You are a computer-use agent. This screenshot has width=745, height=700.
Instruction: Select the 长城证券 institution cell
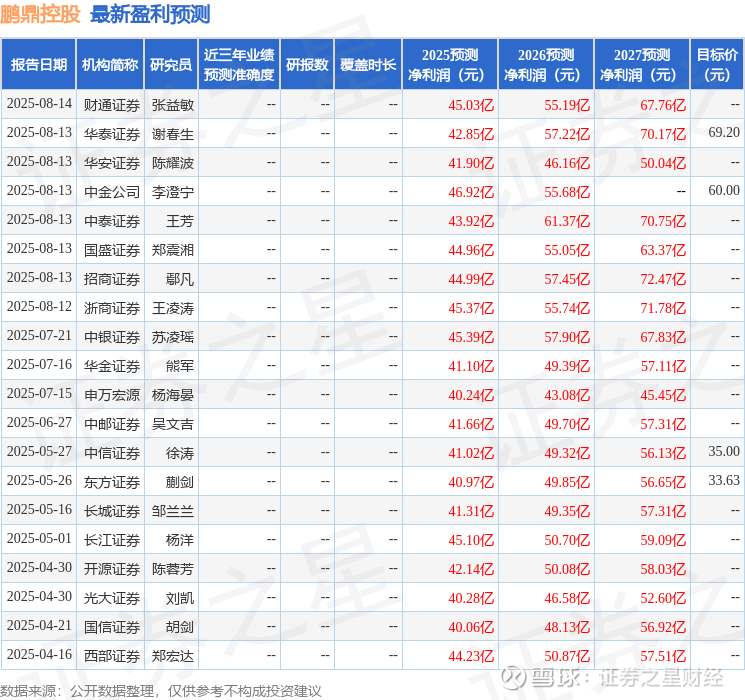[112, 511]
